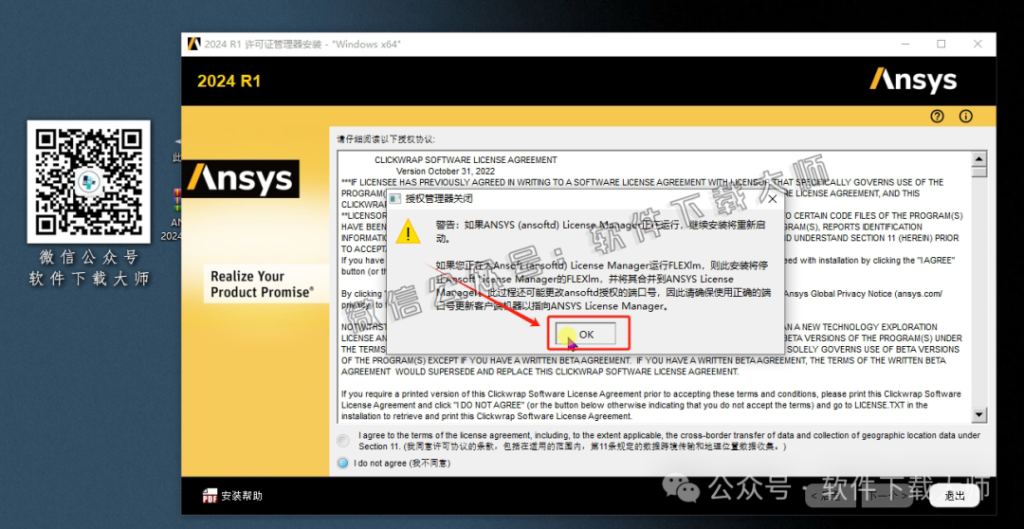The height and width of the screenshot is (529, 1024).
Task: Click the license agreement scrollbar thumb
Action: click(979, 172)
